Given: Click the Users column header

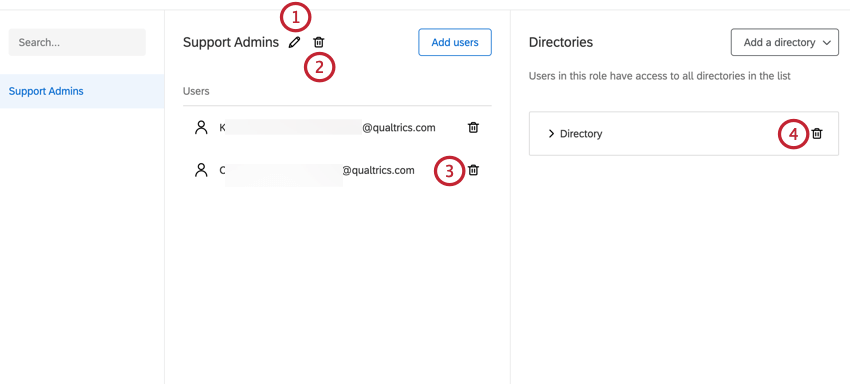Looking at the screenshot, I should pos(196,91).
